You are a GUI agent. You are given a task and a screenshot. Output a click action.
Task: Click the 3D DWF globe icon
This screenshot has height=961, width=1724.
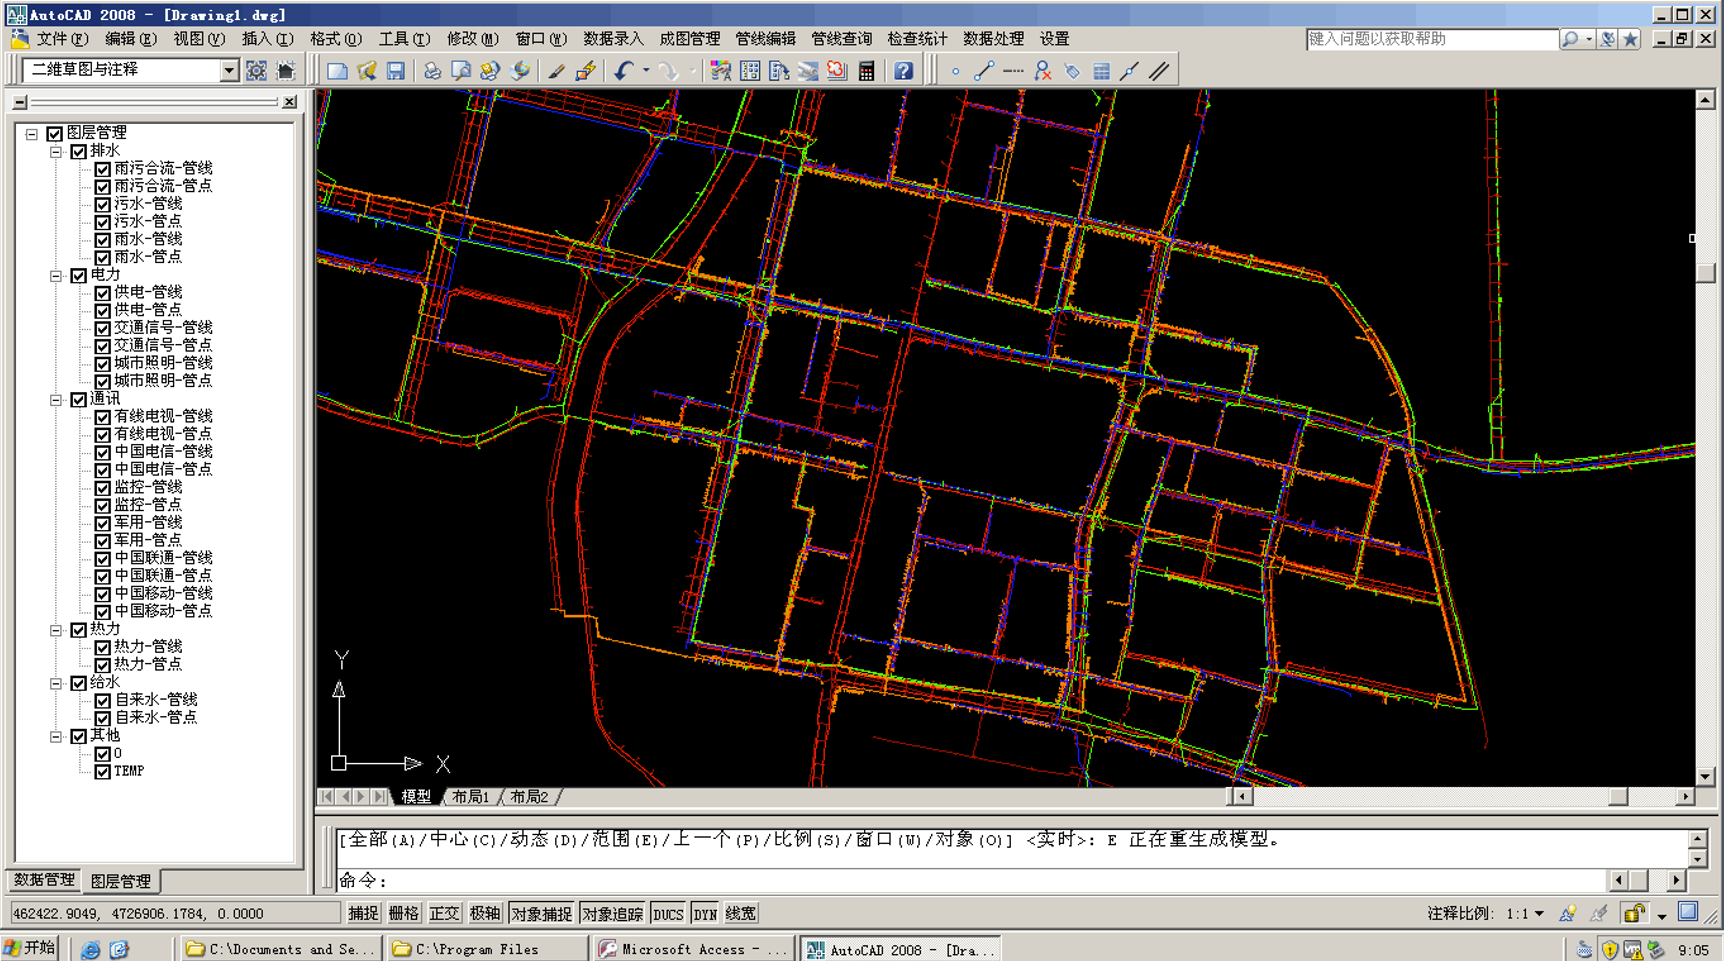520,71
